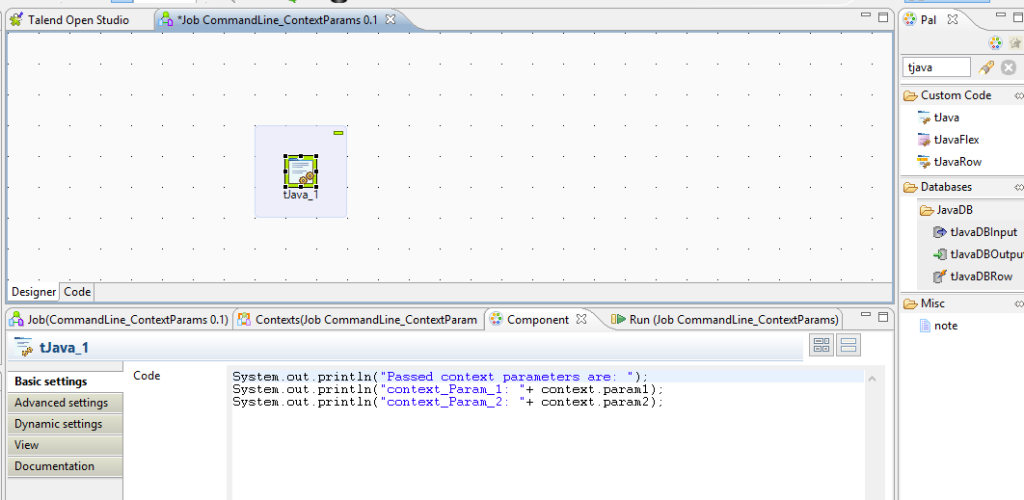1024x500 pixels.
Task: Switch component view to table layout icon
Action: (822, 345)
